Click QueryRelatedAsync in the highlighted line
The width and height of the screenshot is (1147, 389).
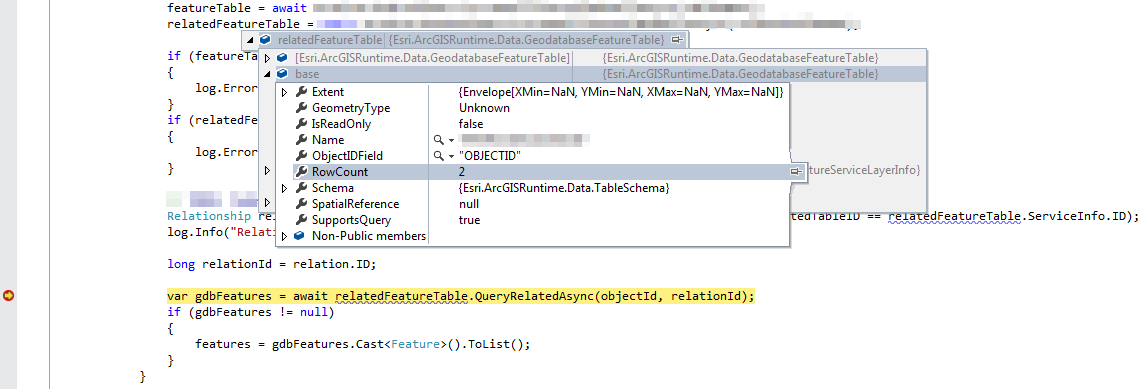533,296
